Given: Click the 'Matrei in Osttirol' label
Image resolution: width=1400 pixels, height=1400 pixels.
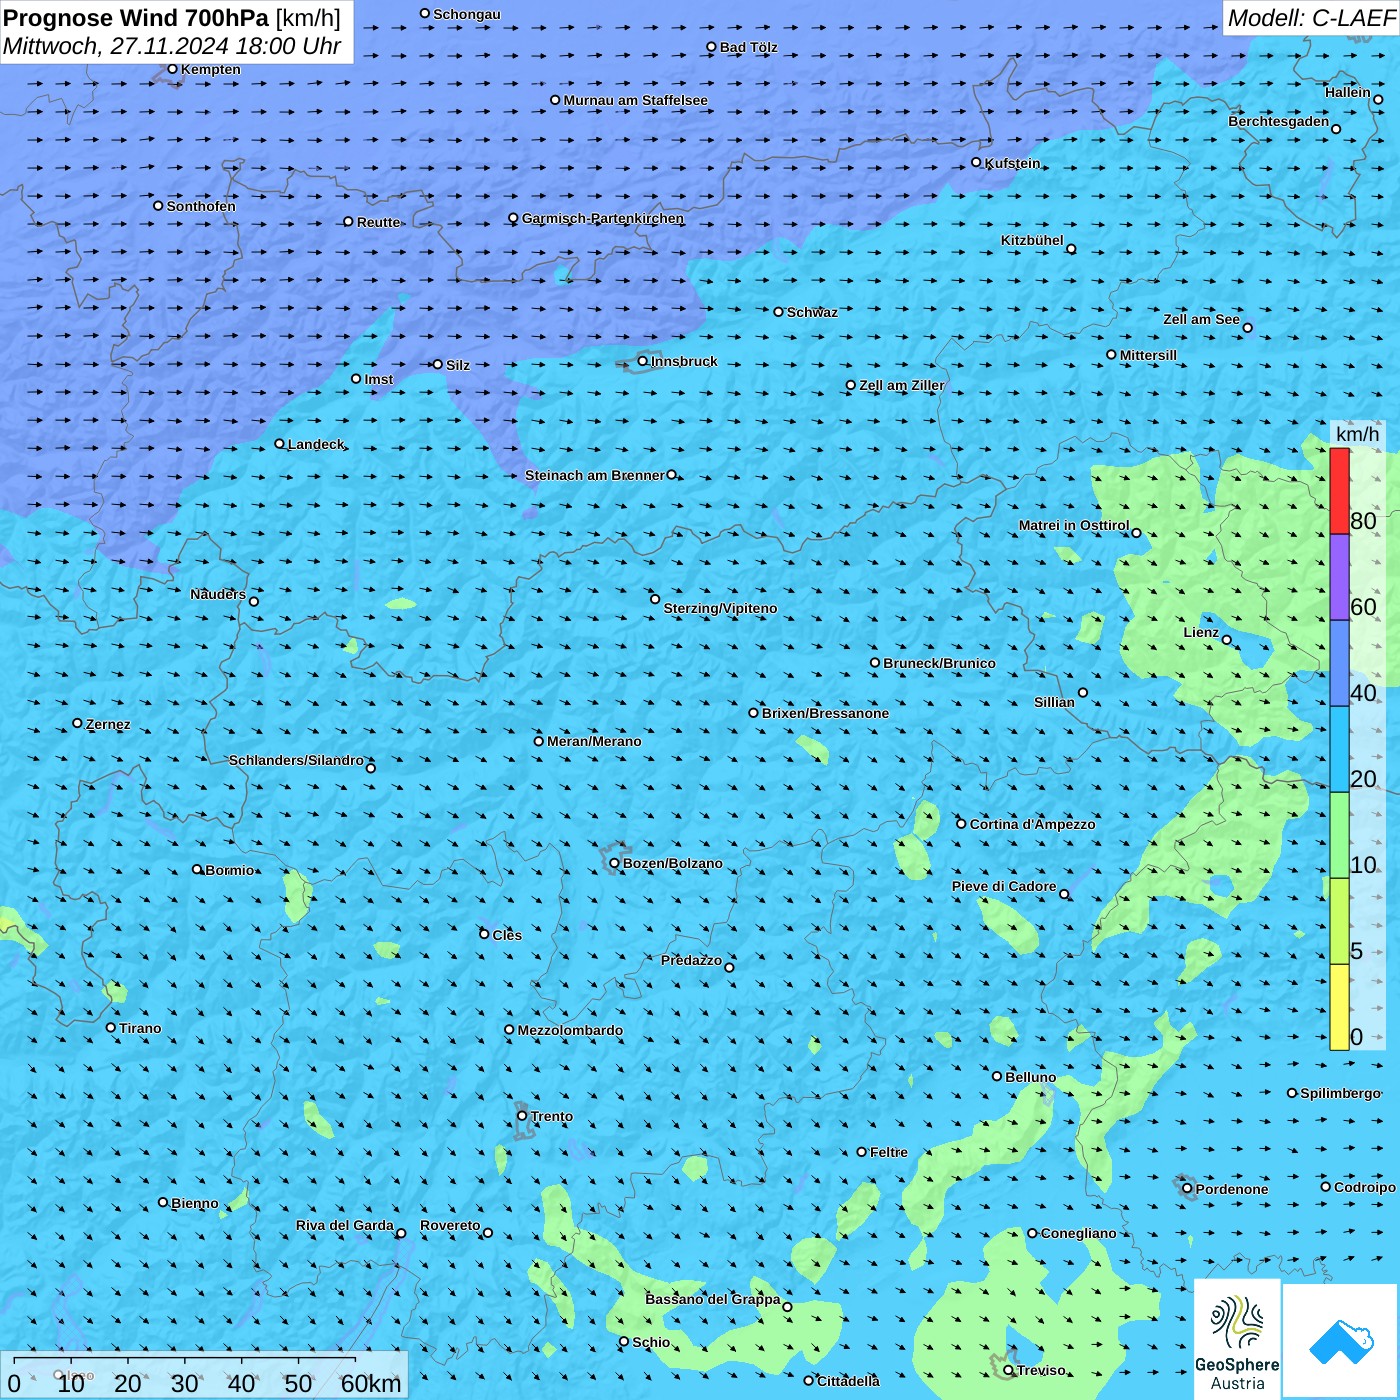Looking at the screenshot, I should [x=1074, y=525].
